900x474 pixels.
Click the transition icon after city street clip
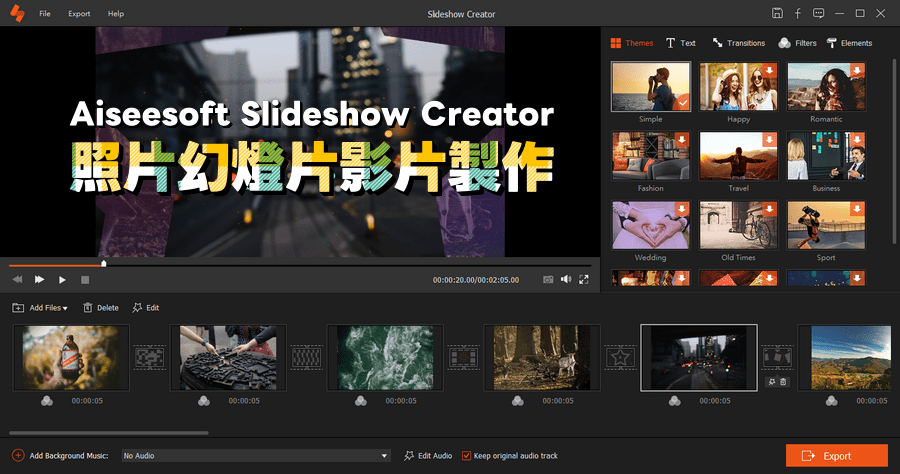(777, 358)
